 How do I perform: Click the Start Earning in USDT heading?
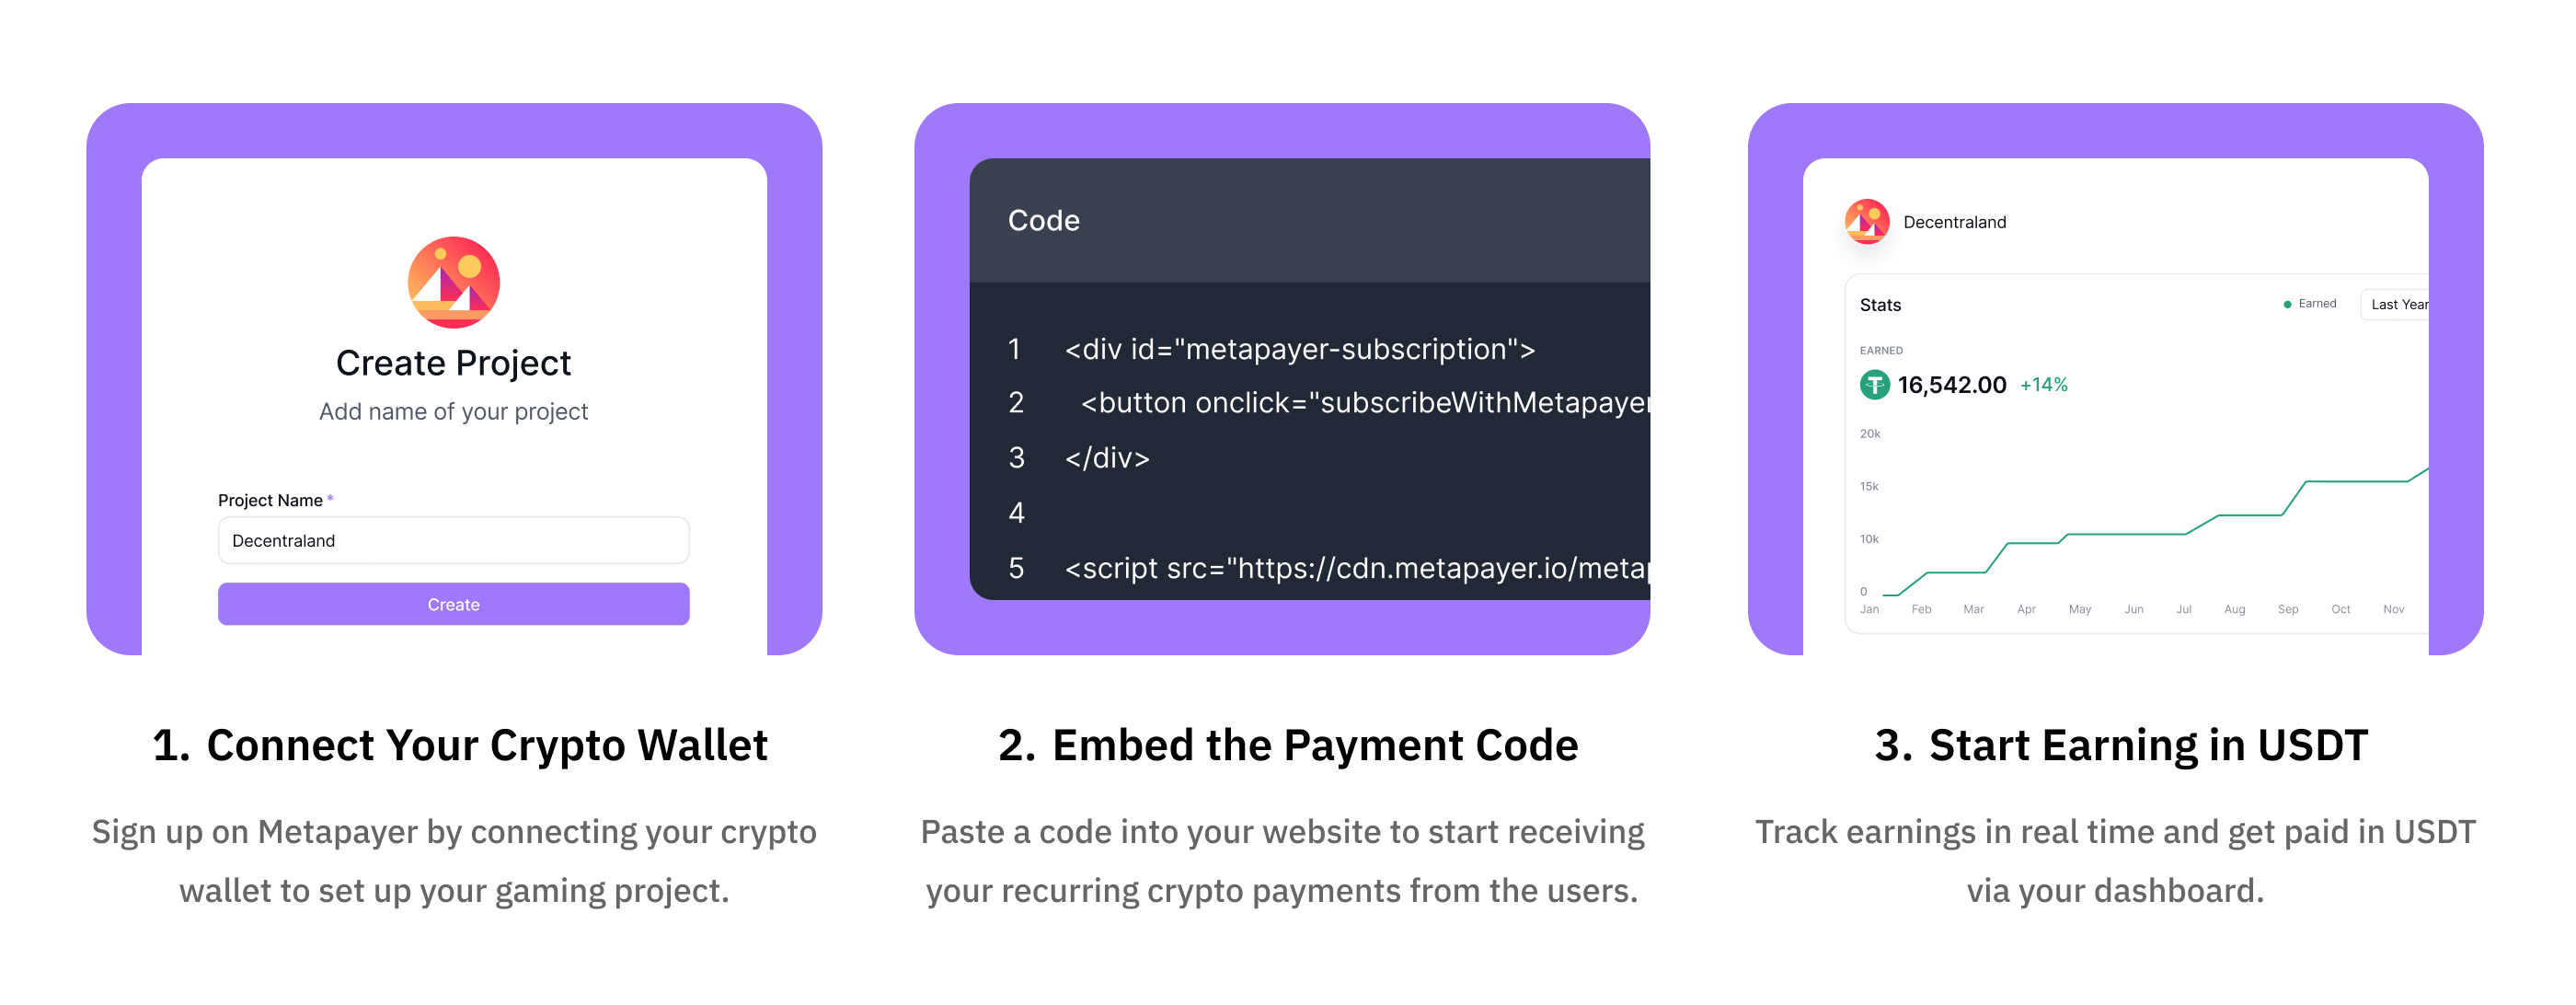pyautogui.click(x=2121, y=745)
